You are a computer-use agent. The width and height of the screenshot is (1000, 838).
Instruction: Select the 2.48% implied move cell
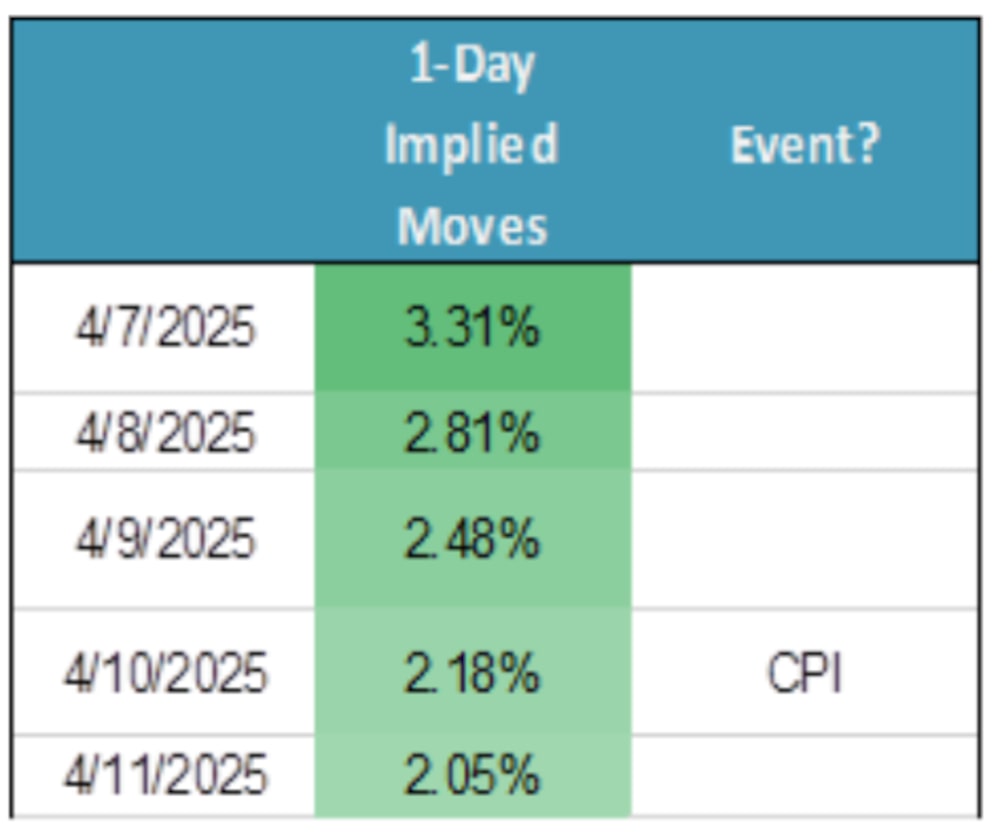(x=472, y=540)
